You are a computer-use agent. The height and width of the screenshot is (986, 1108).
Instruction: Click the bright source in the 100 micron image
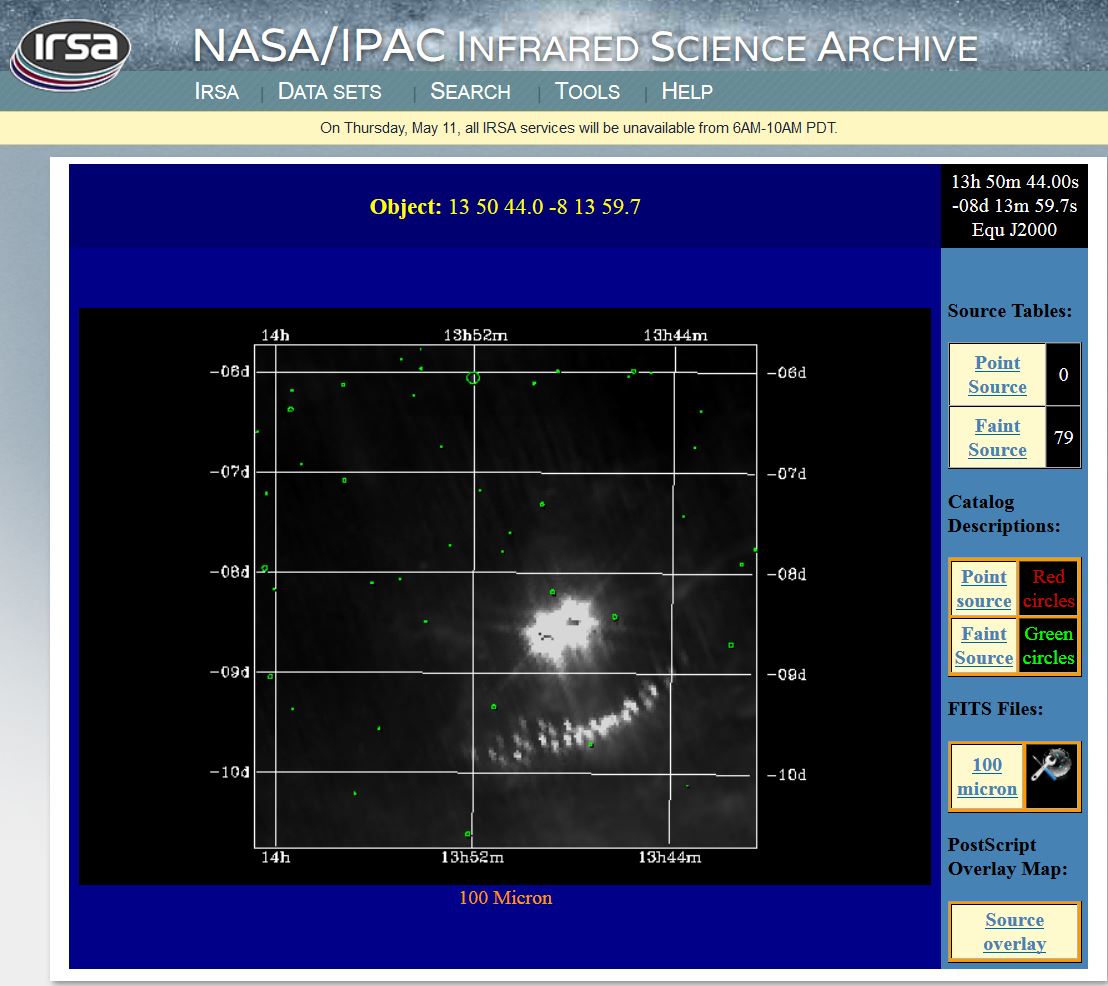[x=562, y=628]
